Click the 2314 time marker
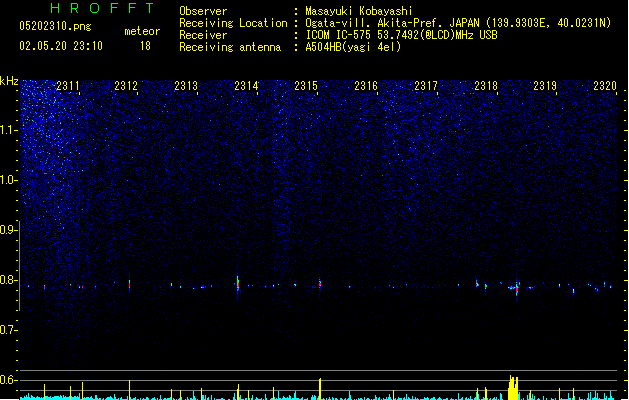 [246, 86]
